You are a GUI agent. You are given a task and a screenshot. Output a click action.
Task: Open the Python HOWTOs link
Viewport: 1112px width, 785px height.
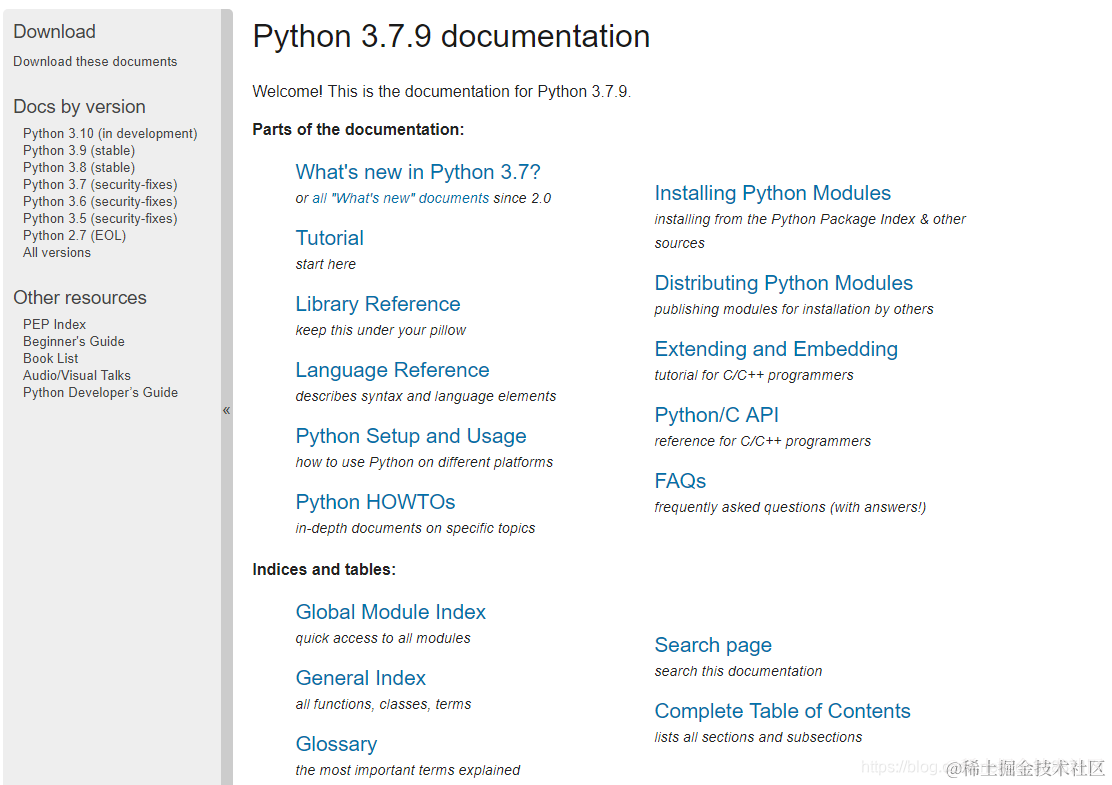tap(375, 501)
